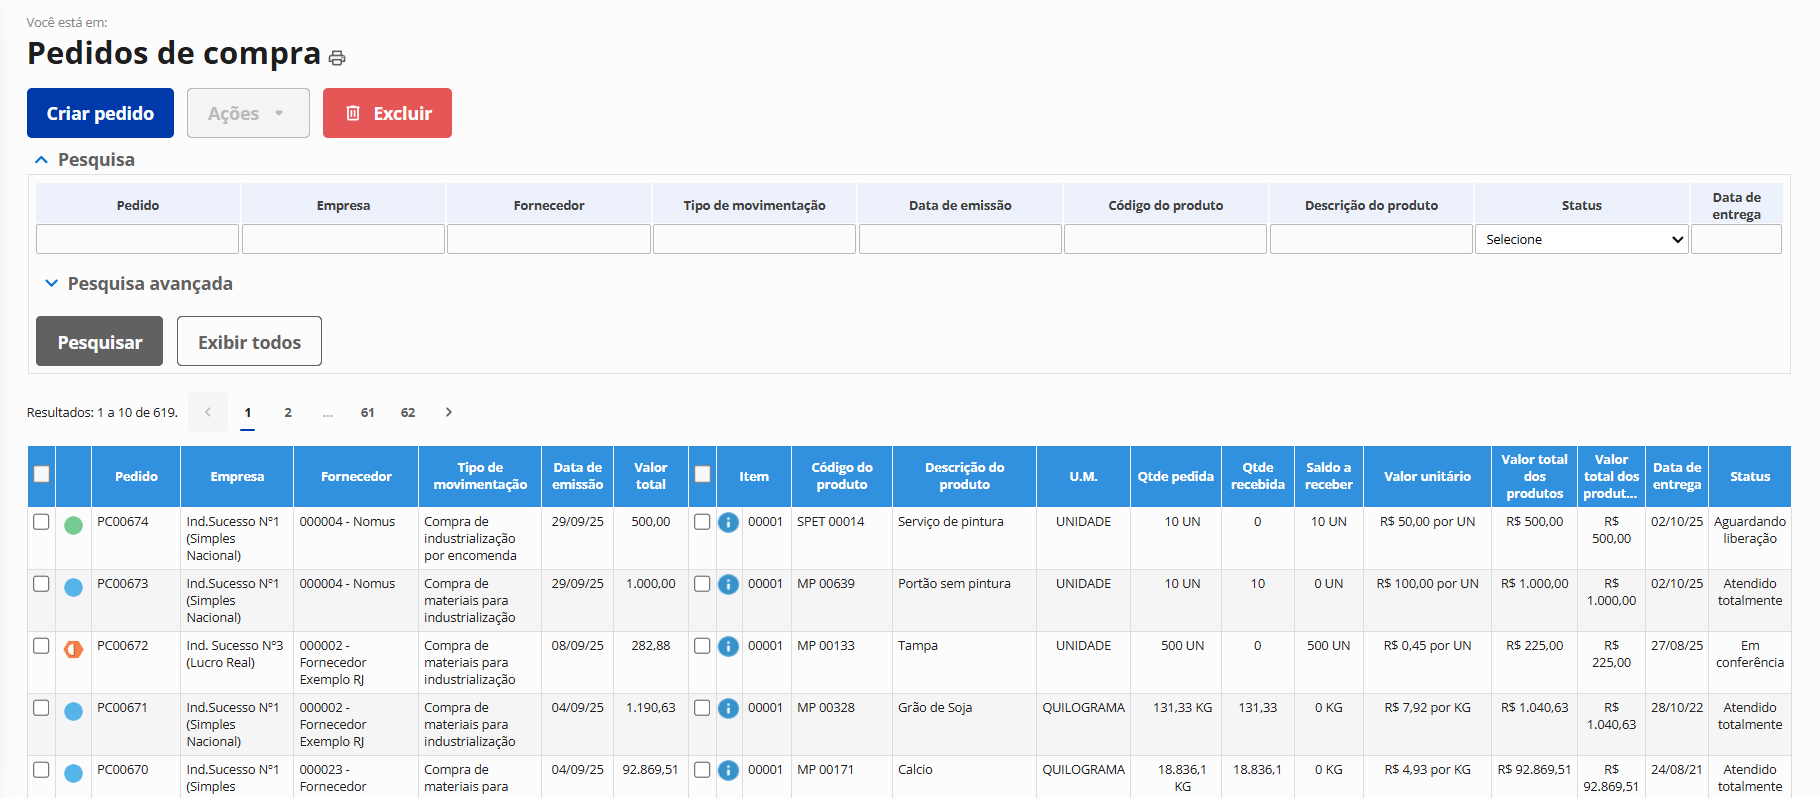The image size is (1820, 798).
Task: Open the Ações dropdown menu
Action: tap(248, 113)
